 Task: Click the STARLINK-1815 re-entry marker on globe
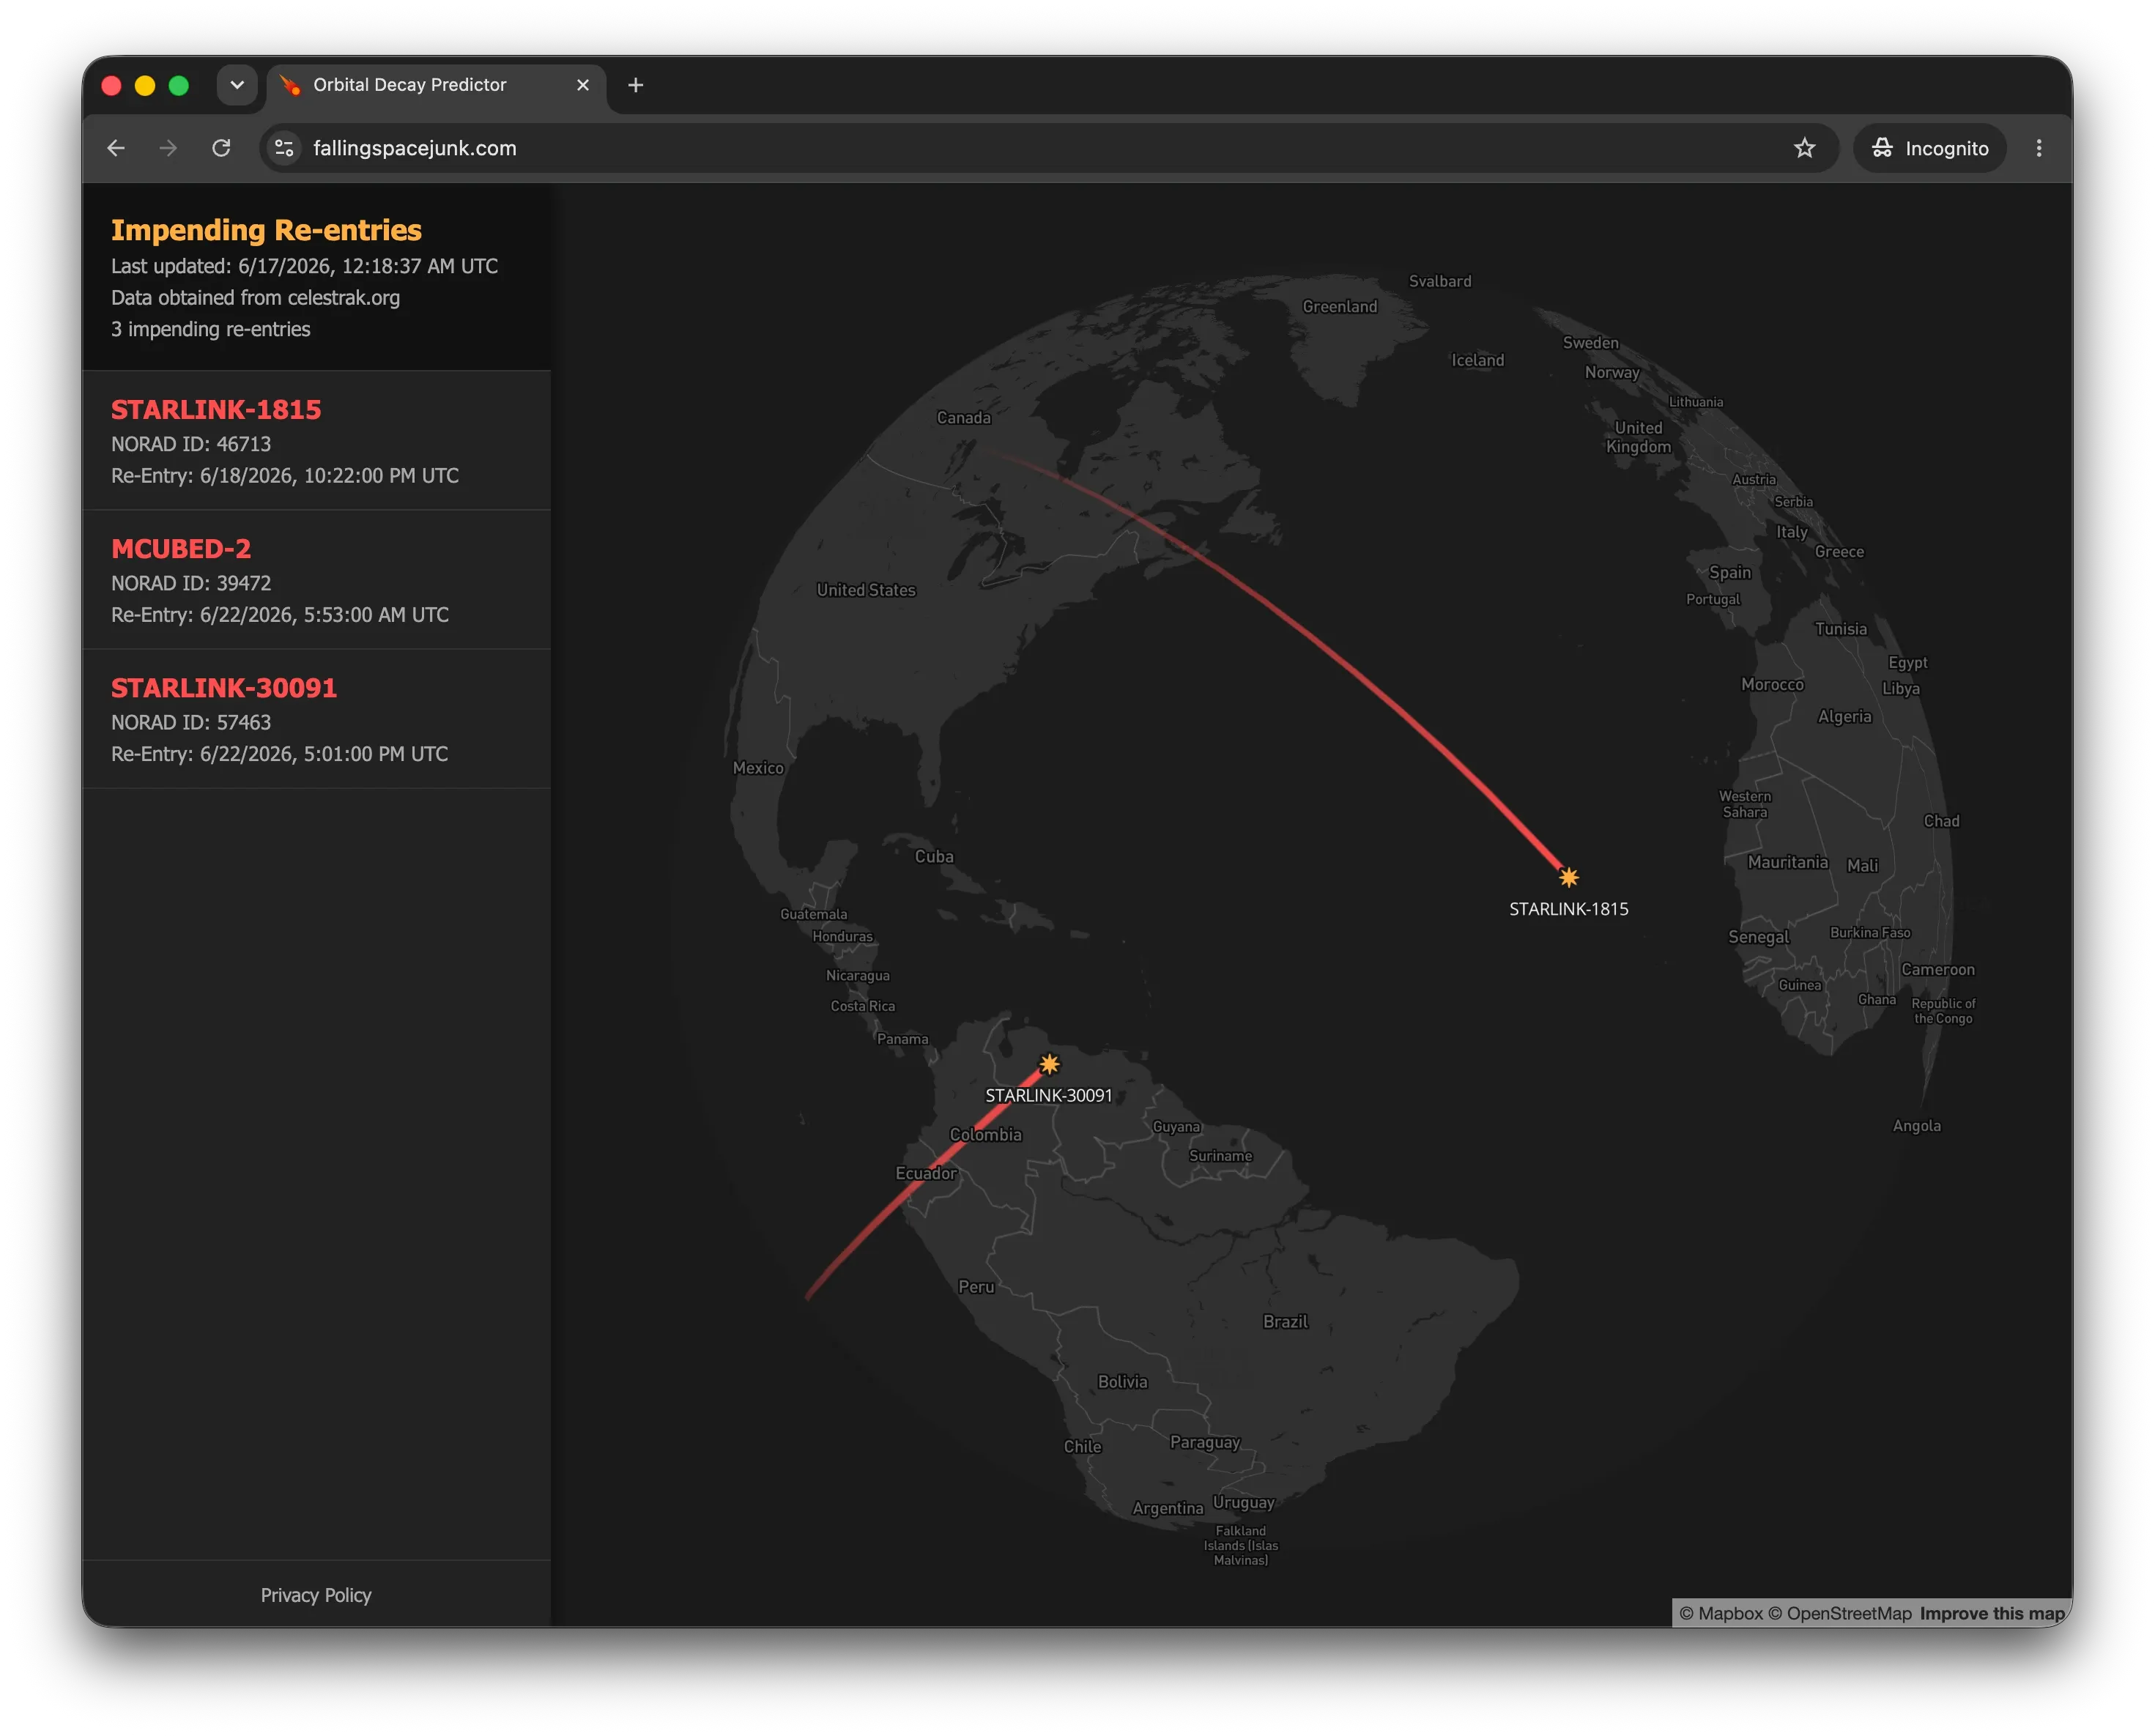[1568, 877]
